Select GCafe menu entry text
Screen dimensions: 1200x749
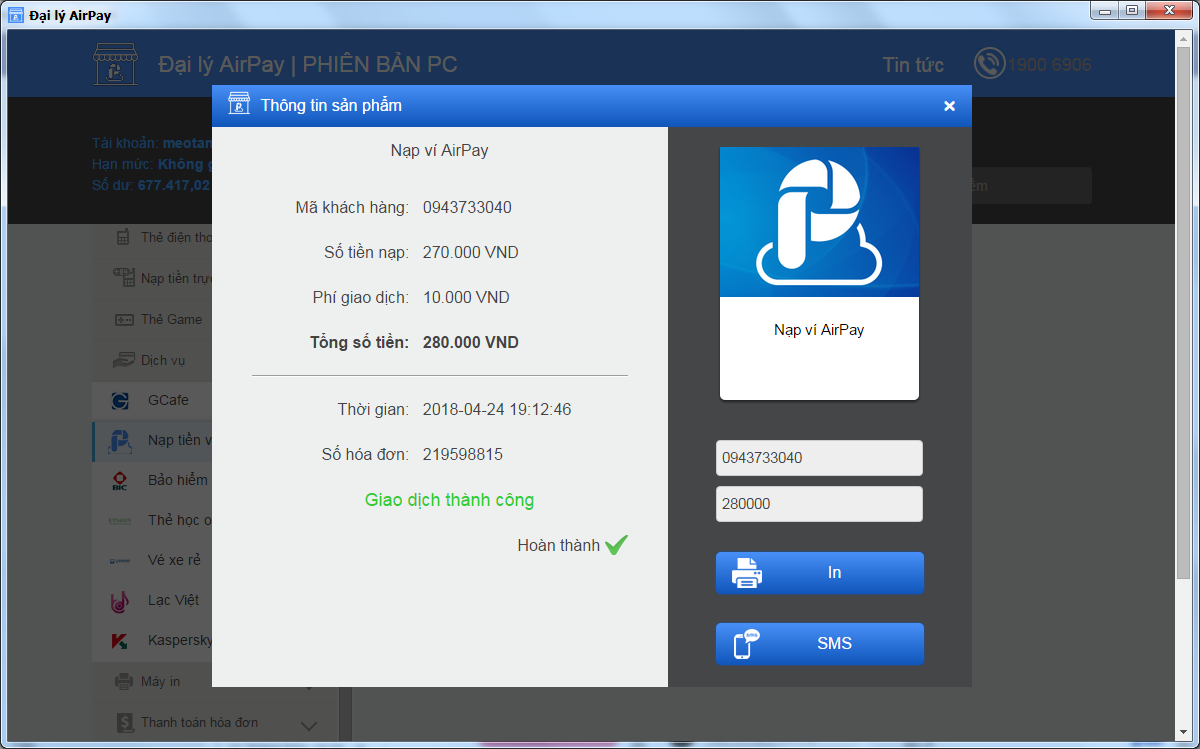pyautogui.click(x=168, y=400)
